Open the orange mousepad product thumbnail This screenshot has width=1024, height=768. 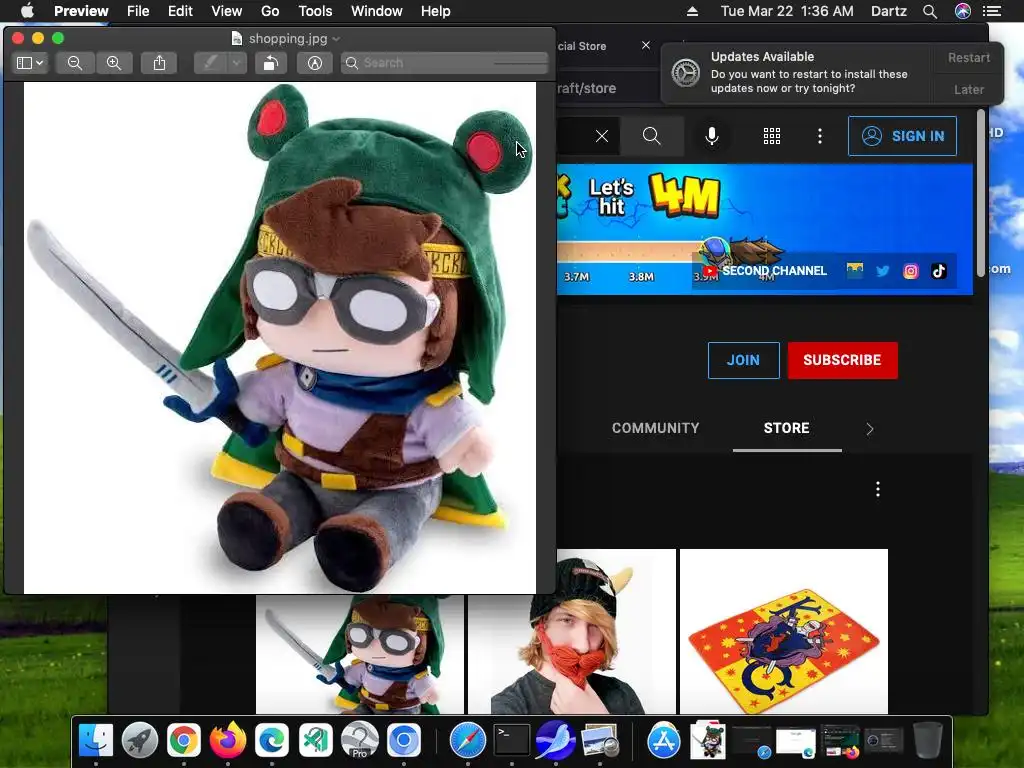(784, 632)
